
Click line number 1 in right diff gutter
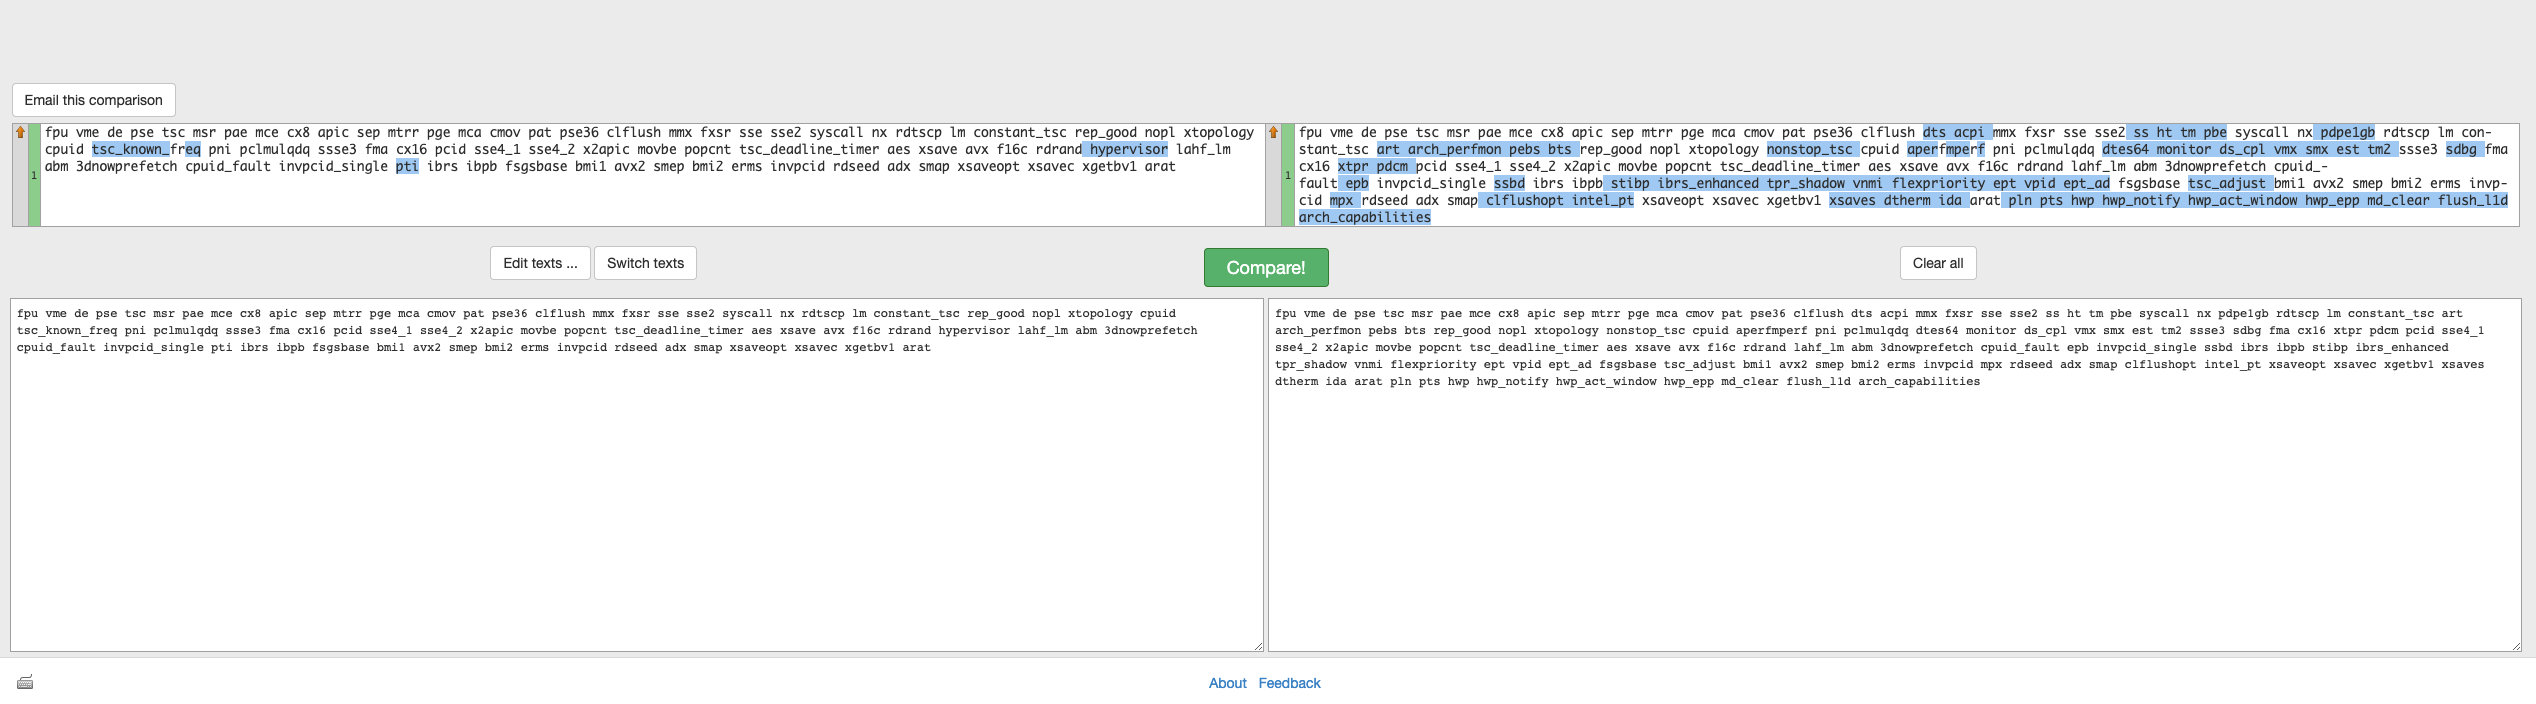click(x=1288, y=175)
